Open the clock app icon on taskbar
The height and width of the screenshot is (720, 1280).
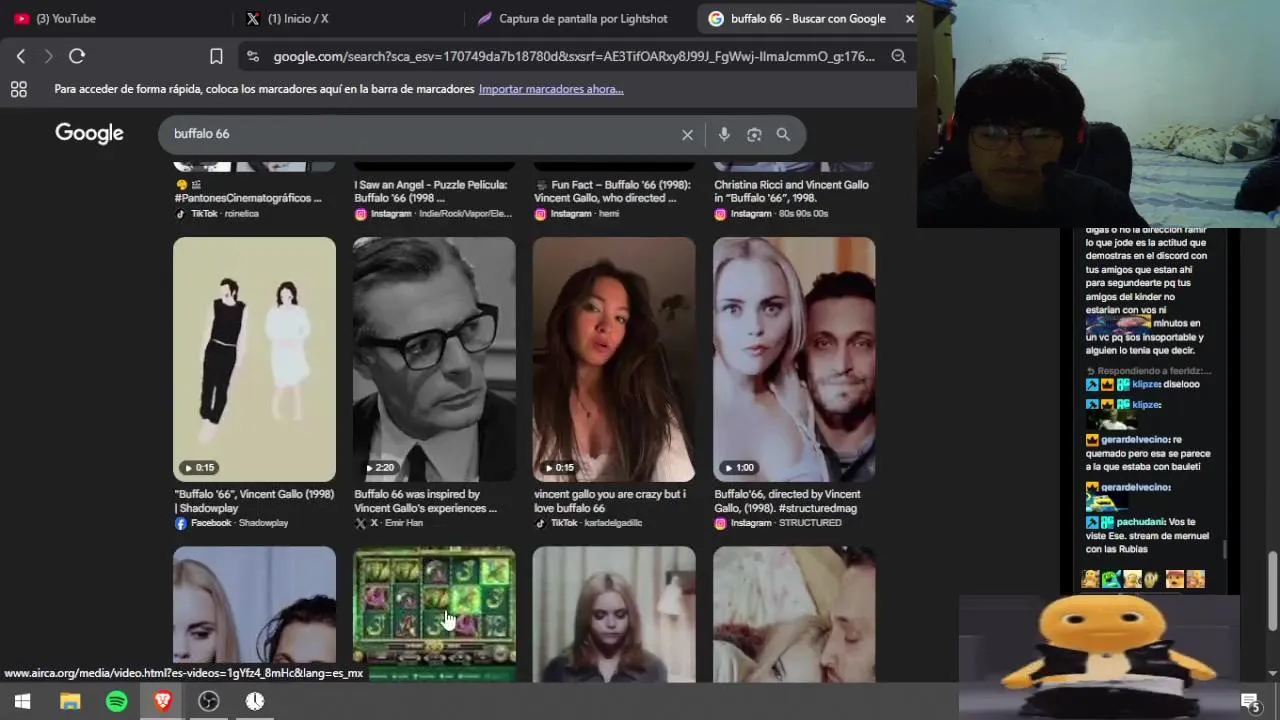tap(255, 701)
